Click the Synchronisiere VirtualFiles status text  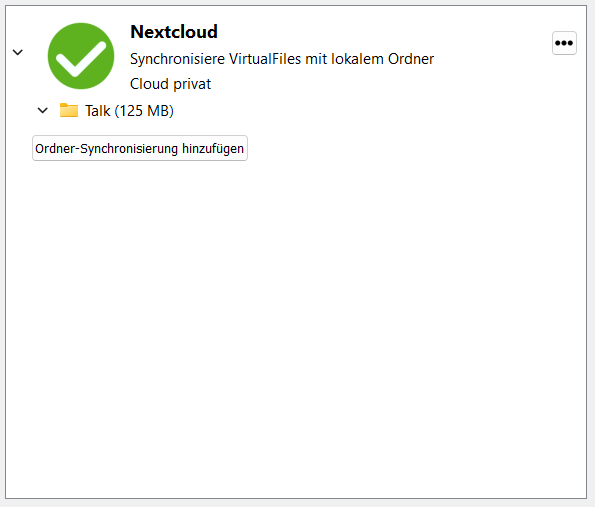pos(282,59)
